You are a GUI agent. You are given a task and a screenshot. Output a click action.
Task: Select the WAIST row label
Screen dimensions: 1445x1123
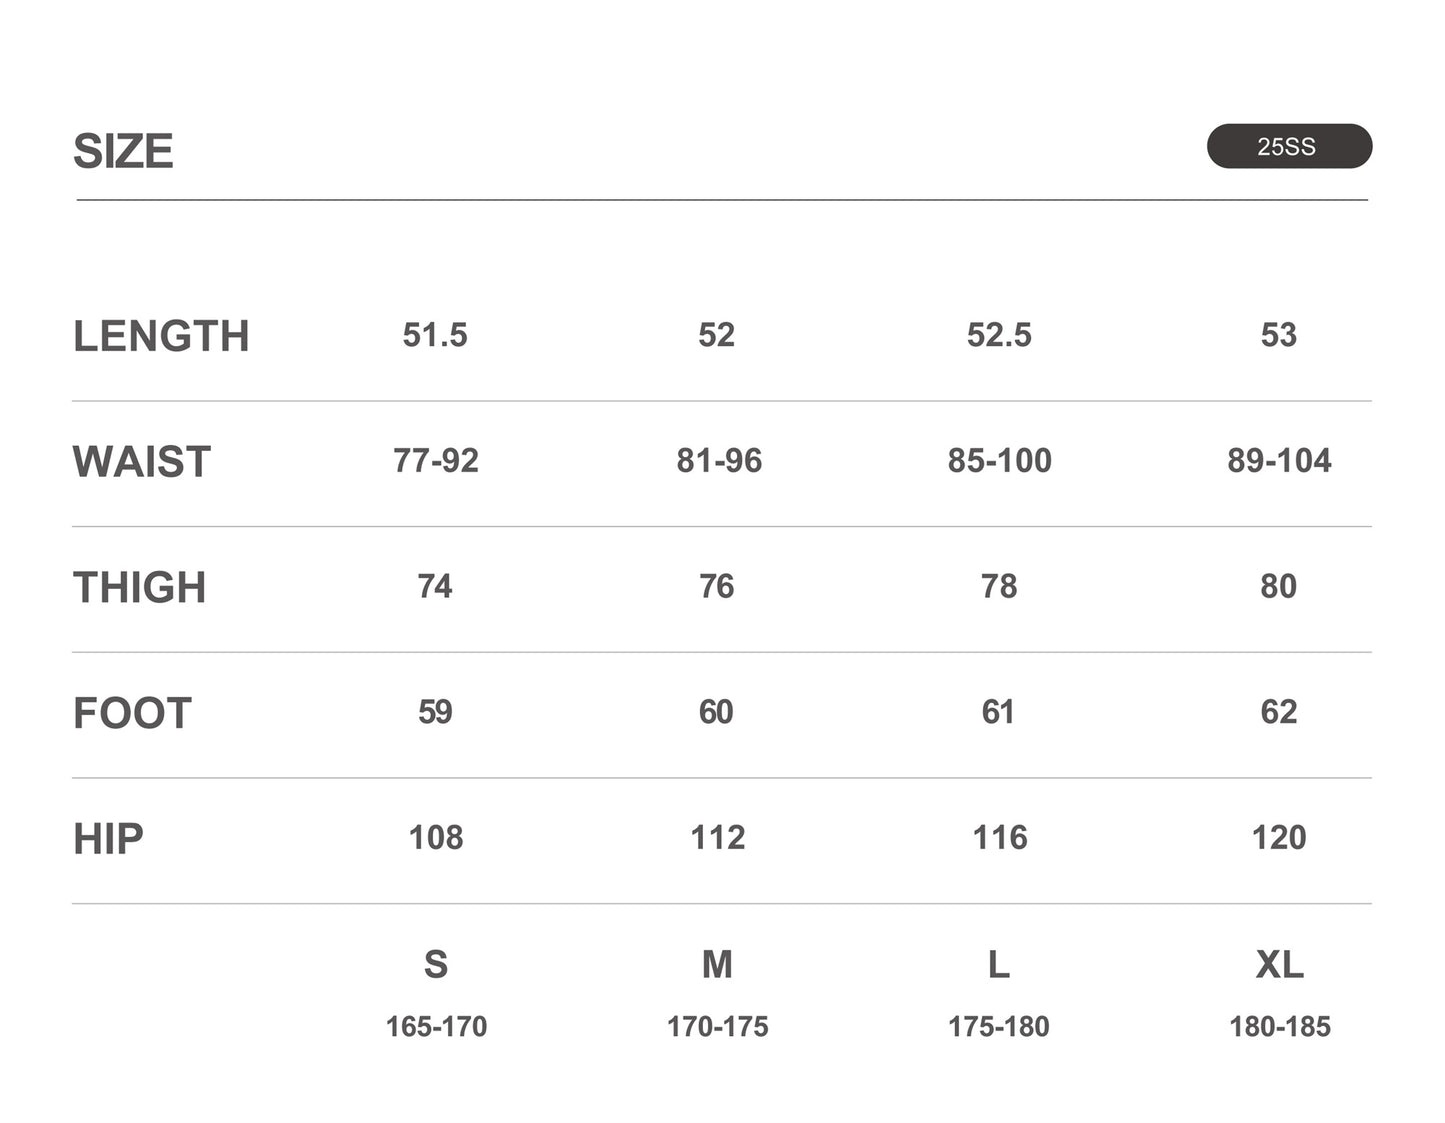point(141,462)
